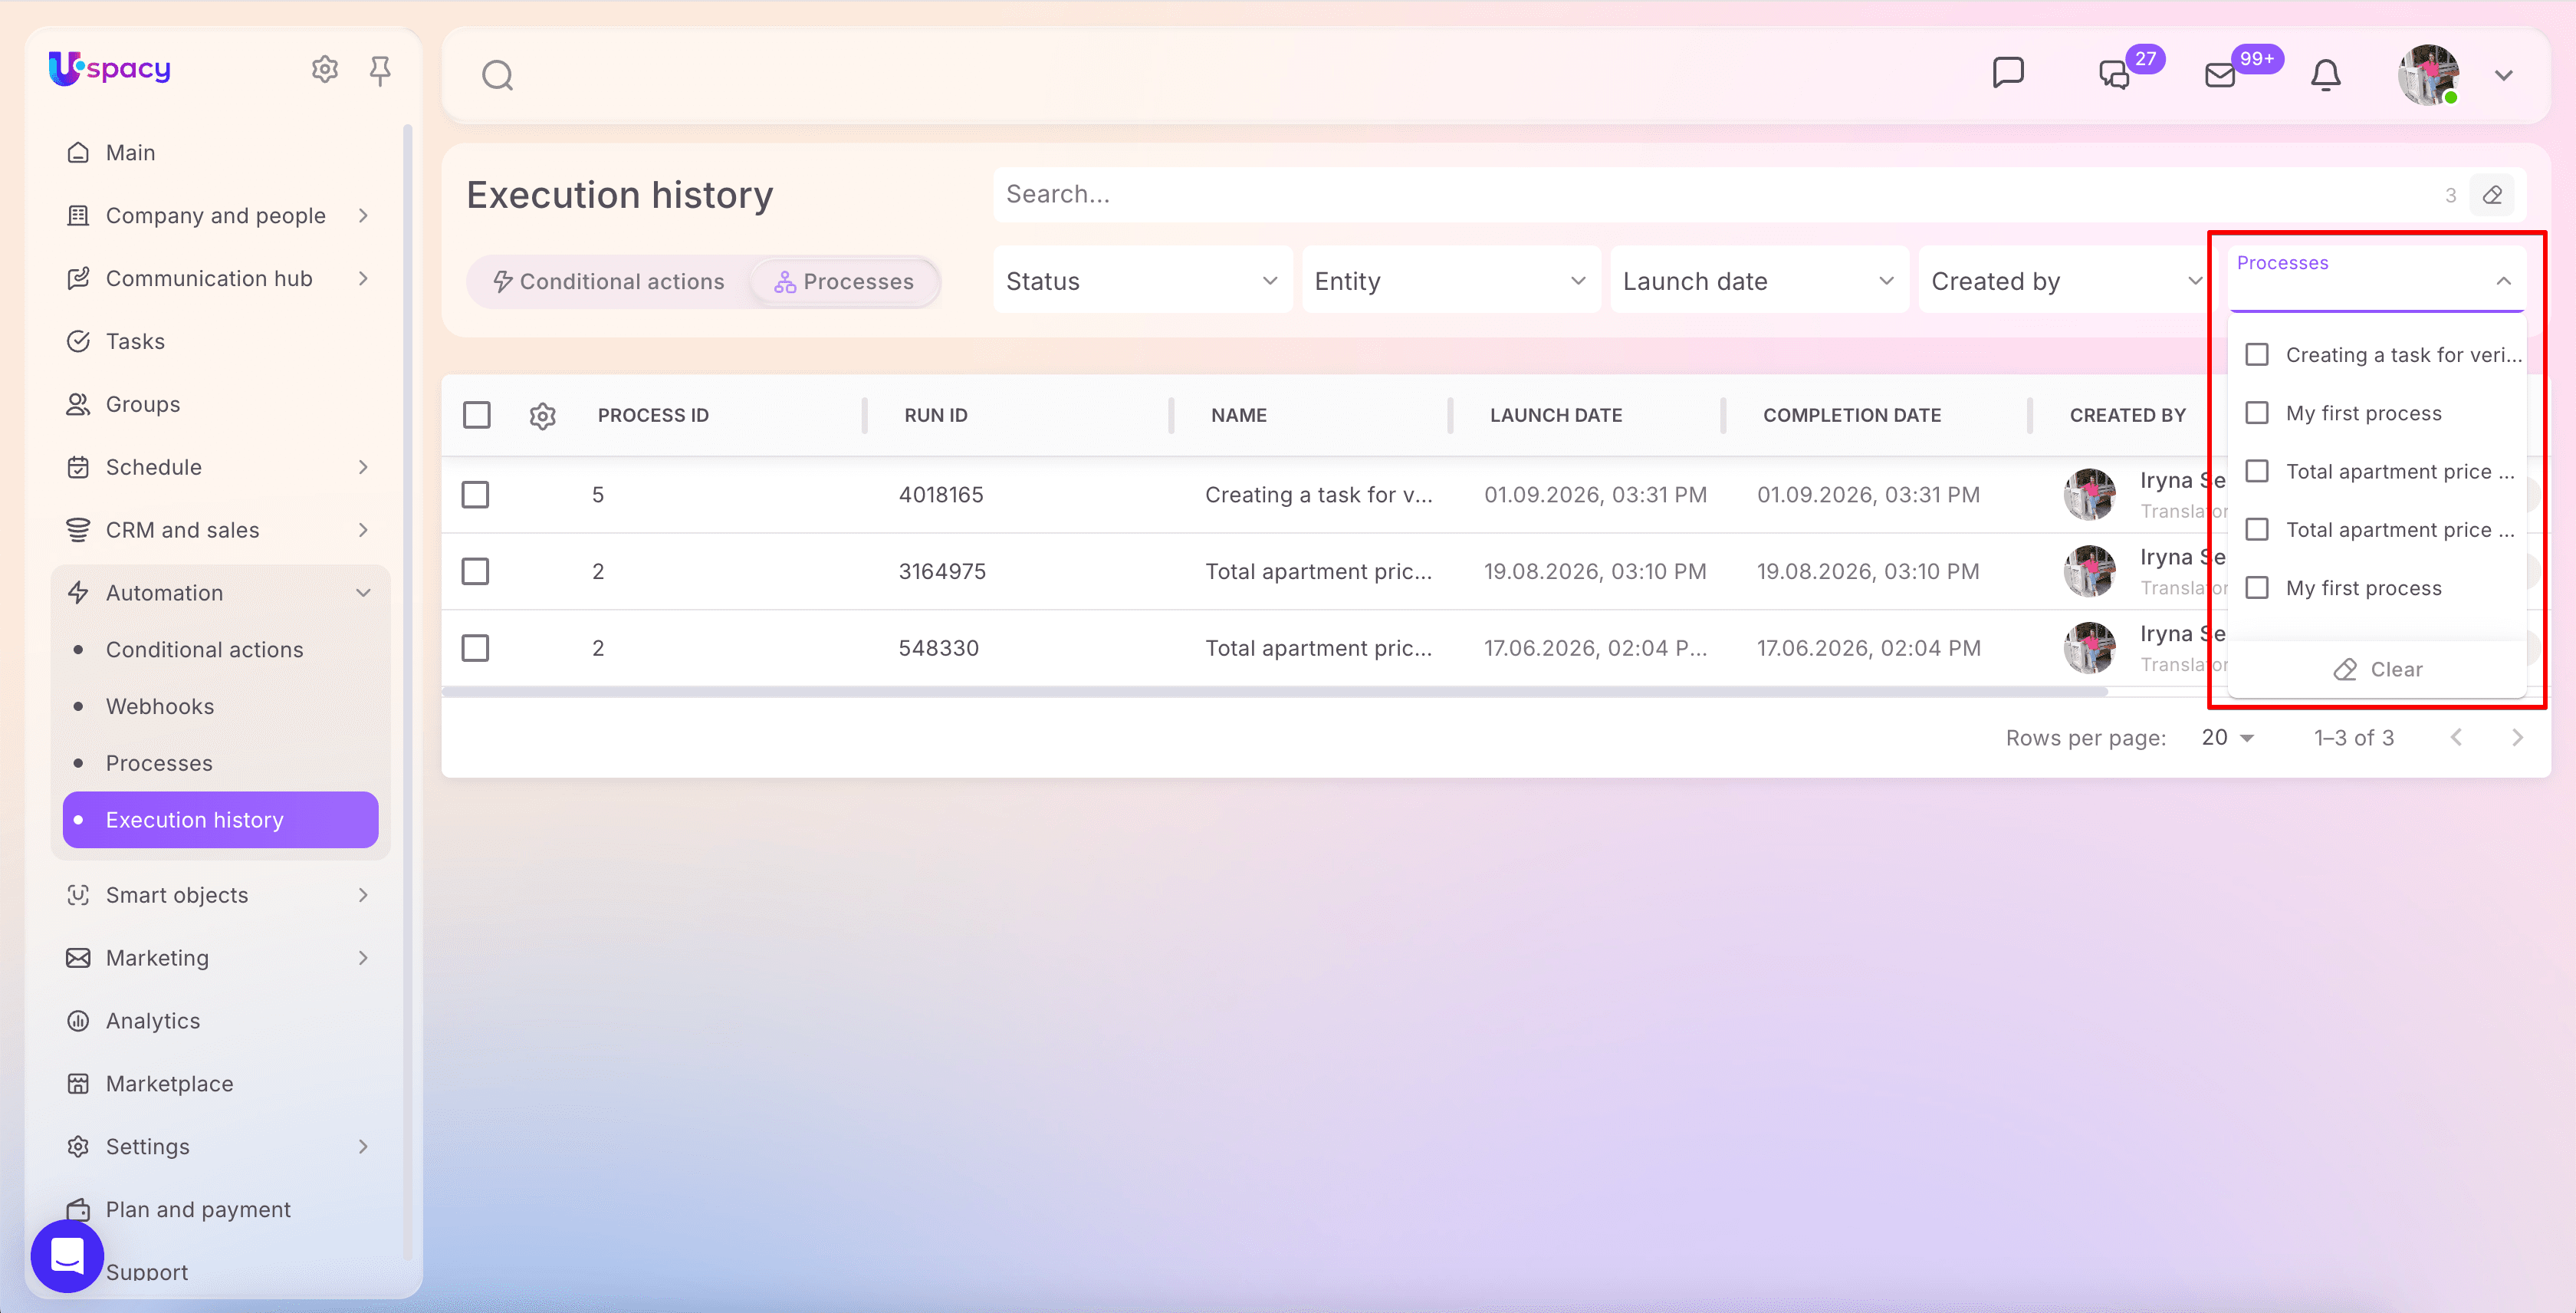Open comments icon with 27 badge
This screenshot has width=2576, height=1313.
[x=2114, y=75]
